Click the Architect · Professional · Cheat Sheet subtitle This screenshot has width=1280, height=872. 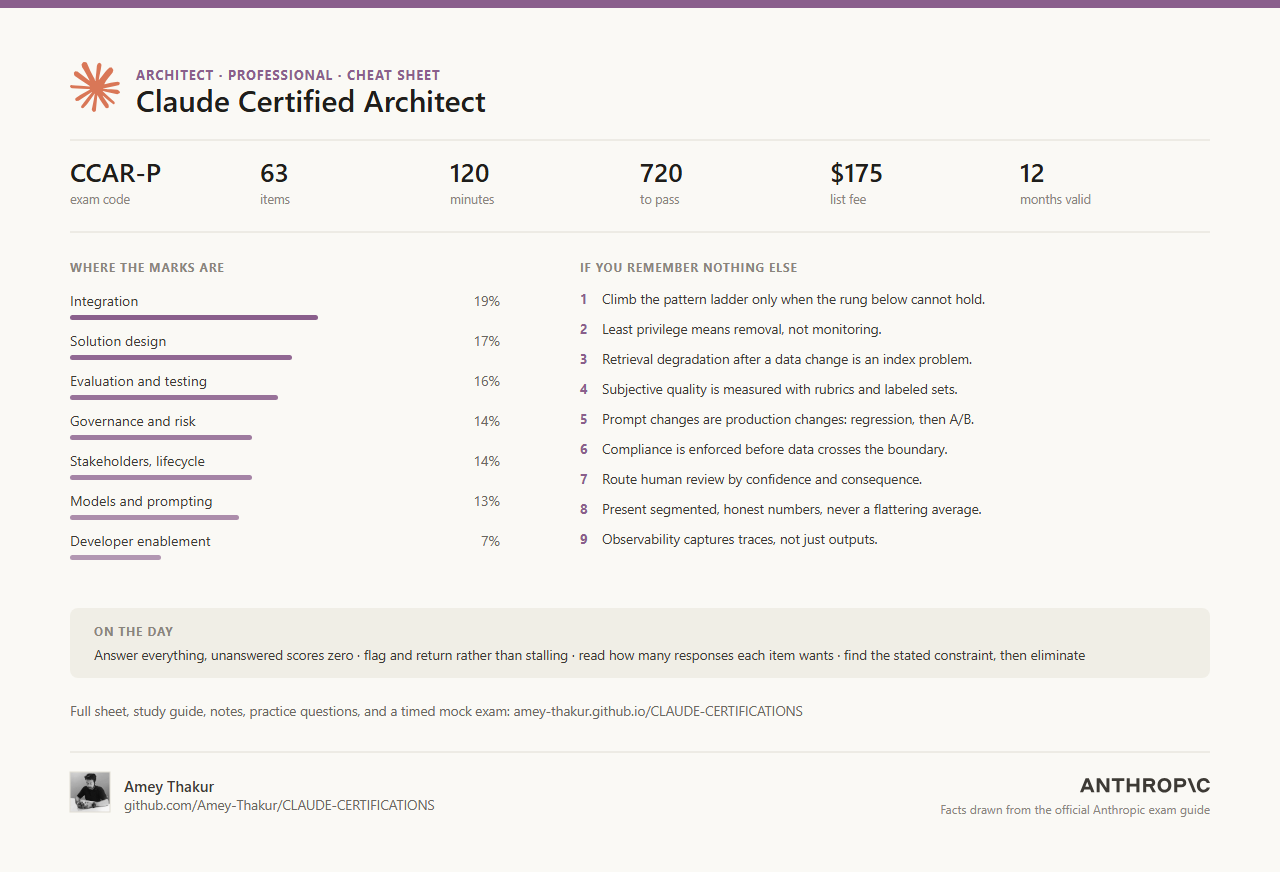pos(288,75)
